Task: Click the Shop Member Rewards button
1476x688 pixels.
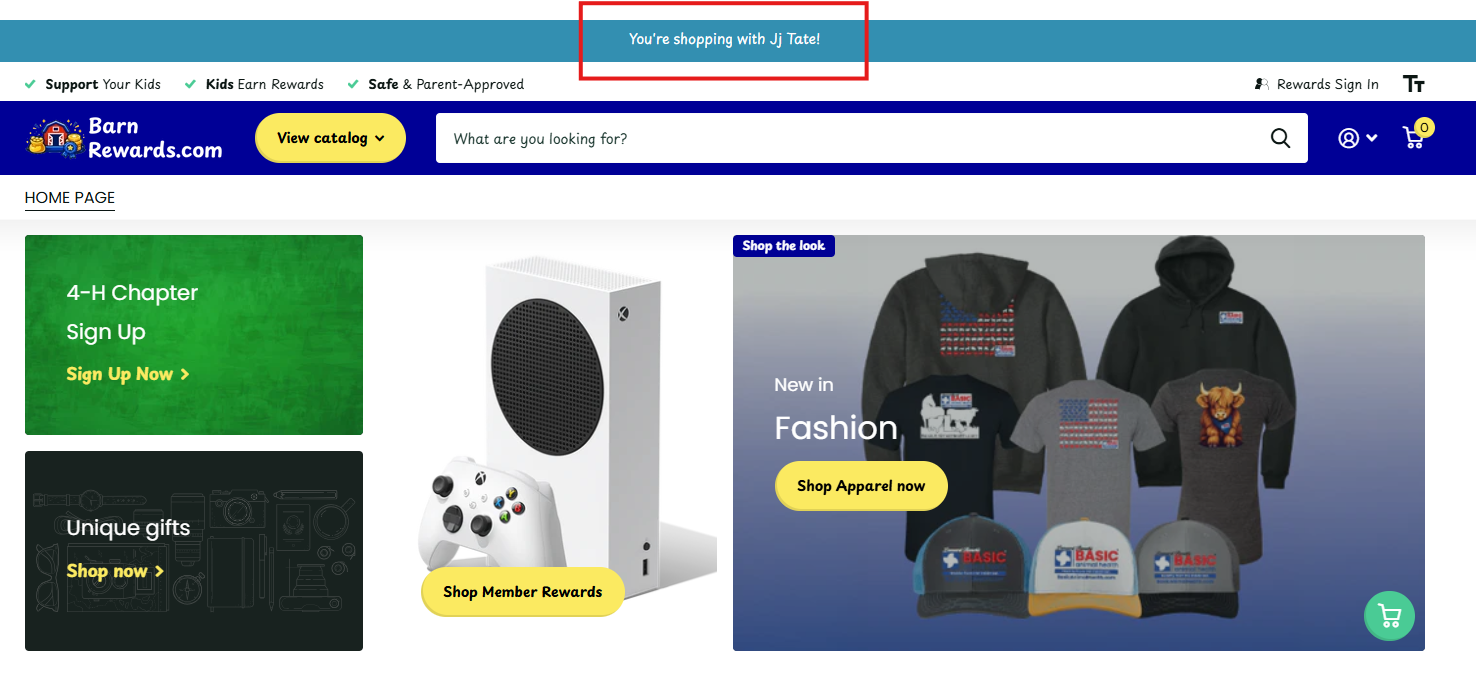Action: click(522, 592)
